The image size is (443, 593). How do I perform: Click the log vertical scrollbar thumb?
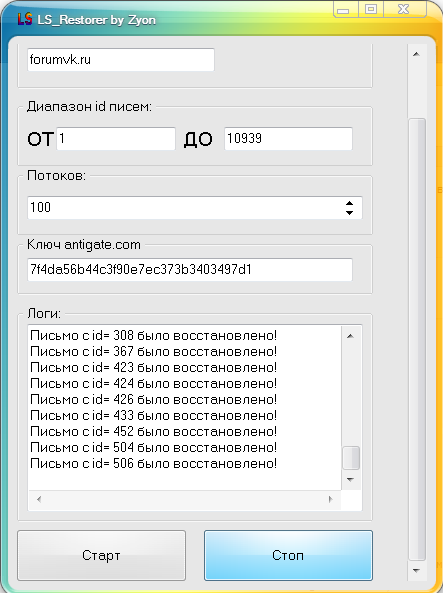point(351,458)
